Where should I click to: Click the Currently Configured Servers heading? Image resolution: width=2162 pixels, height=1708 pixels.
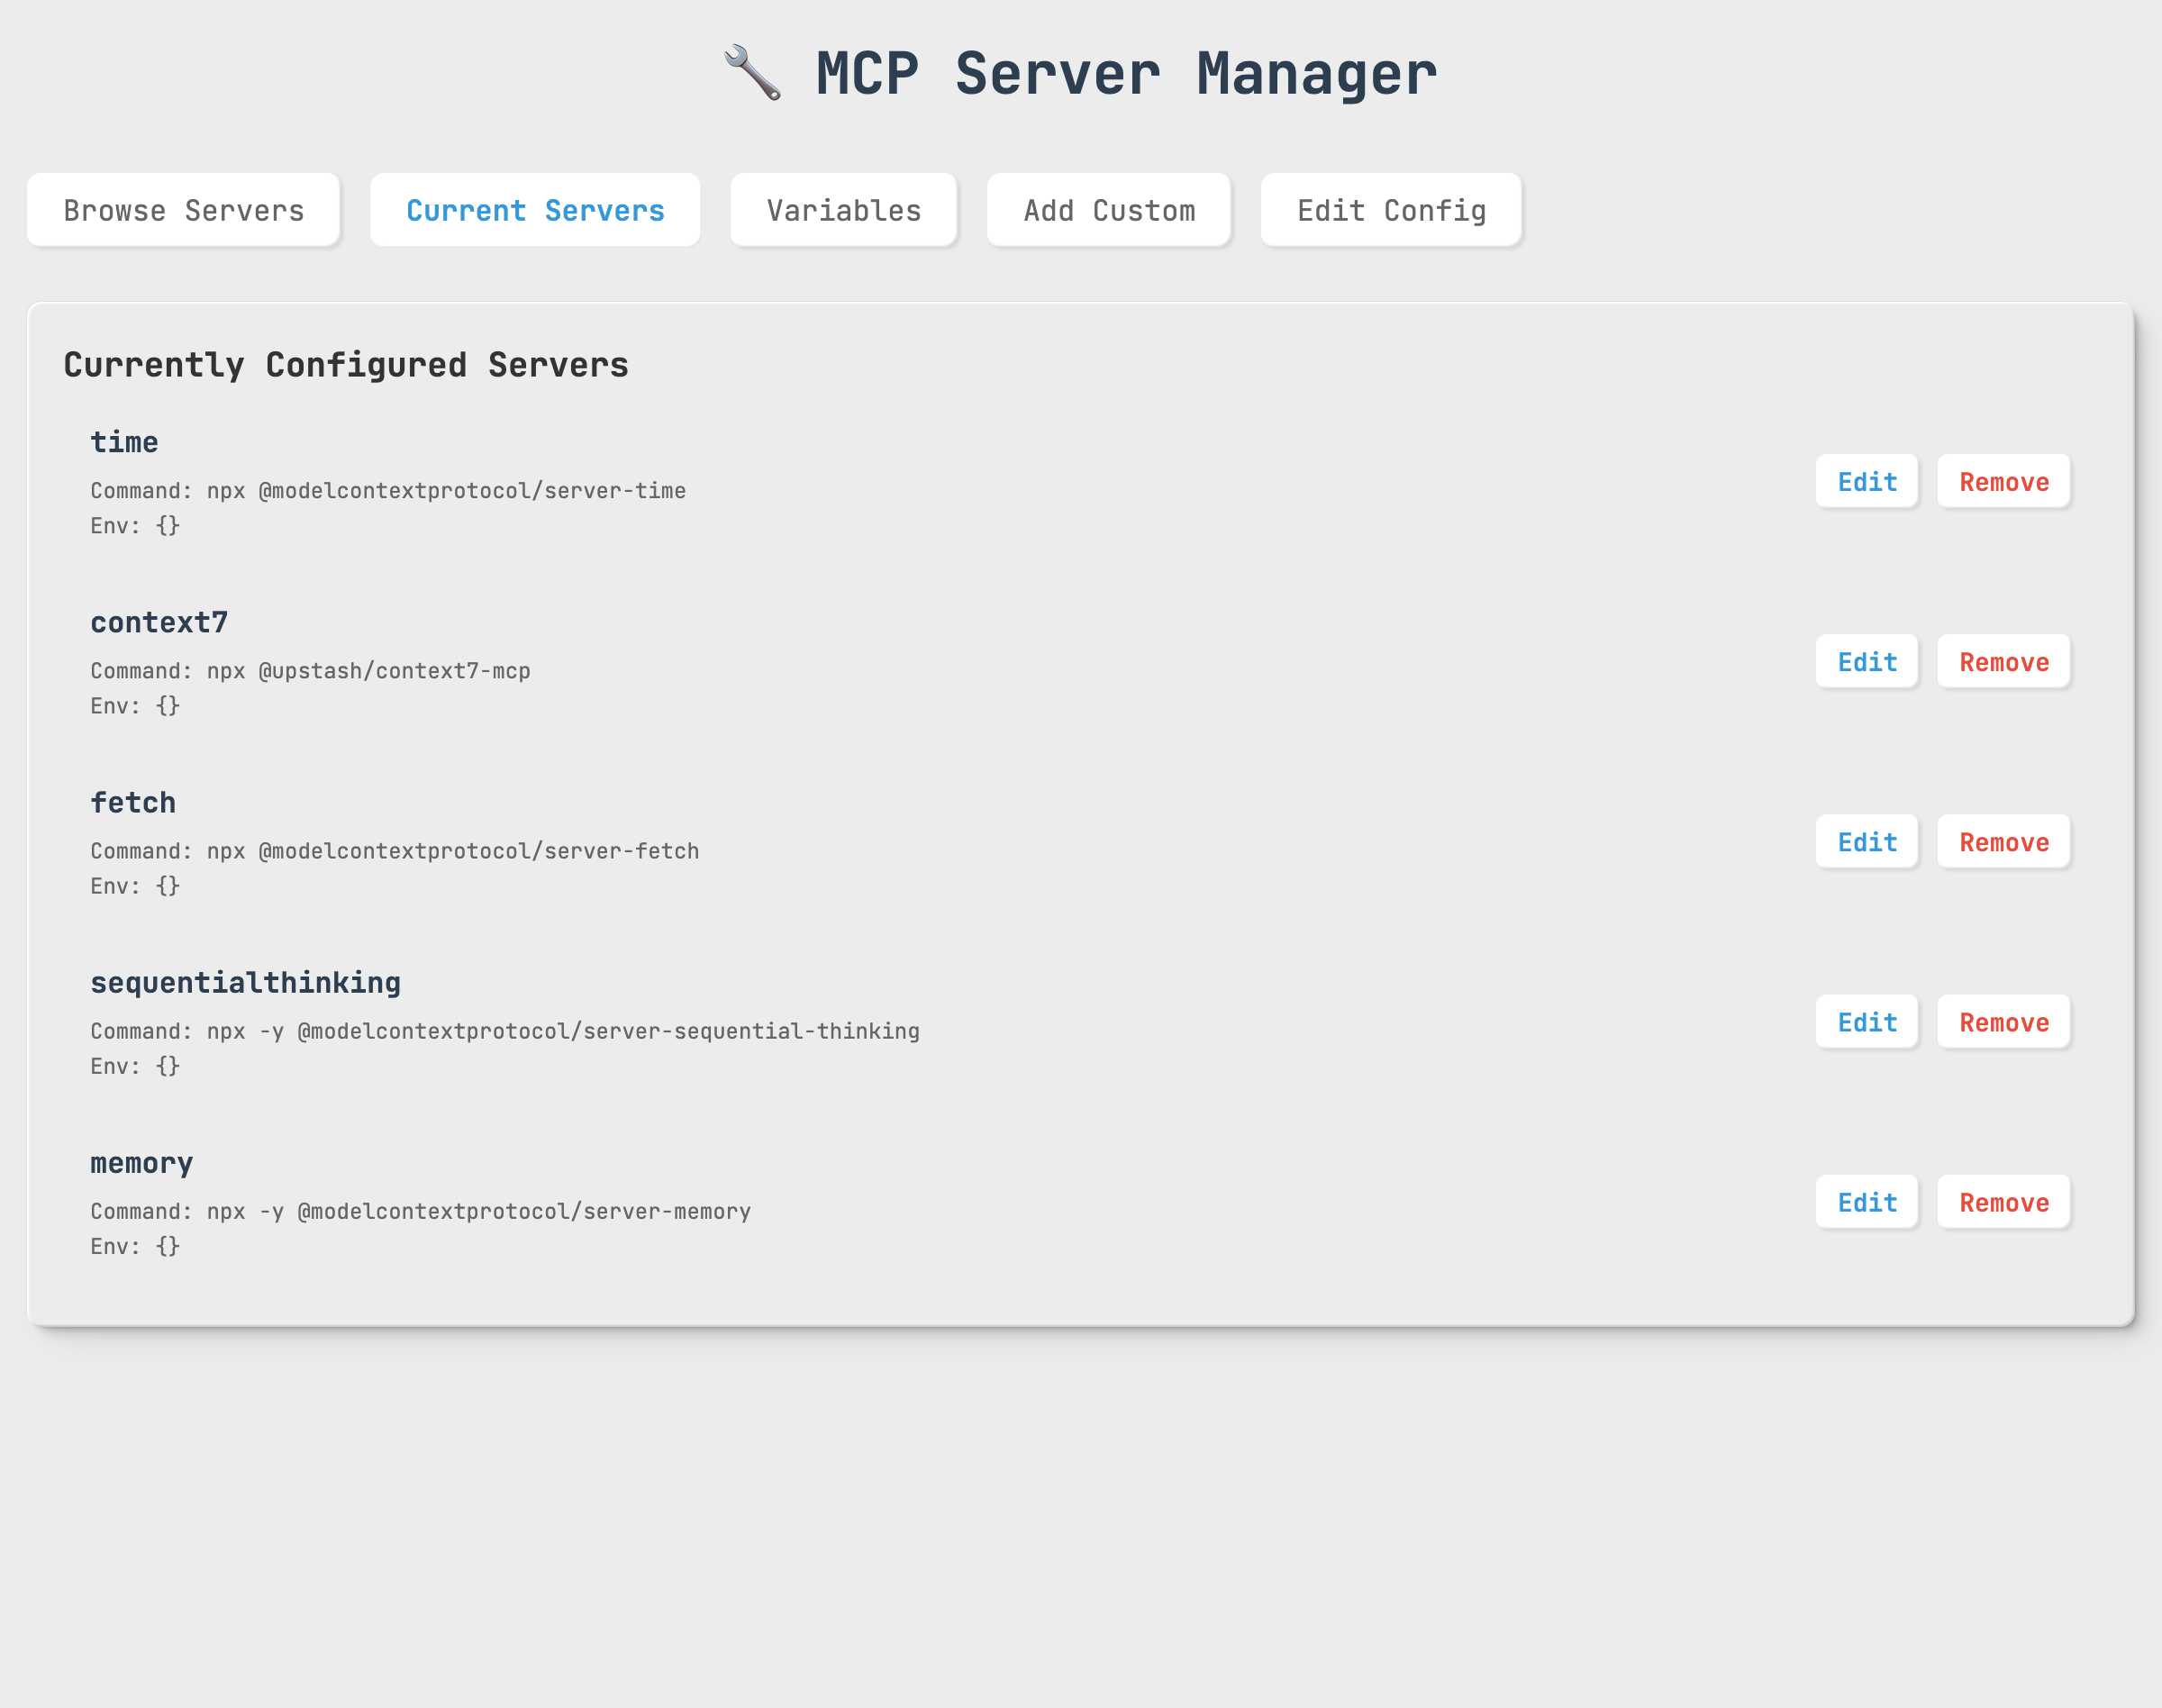pyautogui.click(x=346, y=364)
